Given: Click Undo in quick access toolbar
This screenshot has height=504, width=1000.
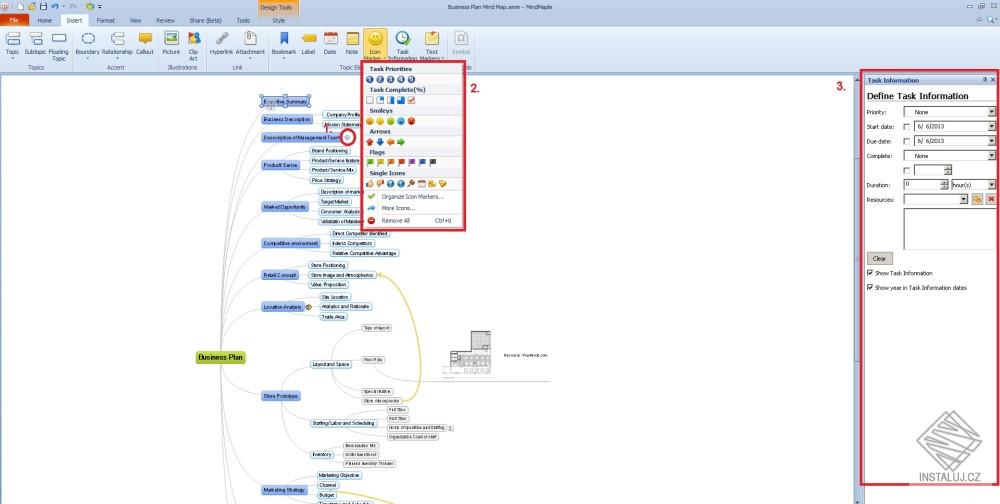Looking at the screenshot, I should (54, 6).
